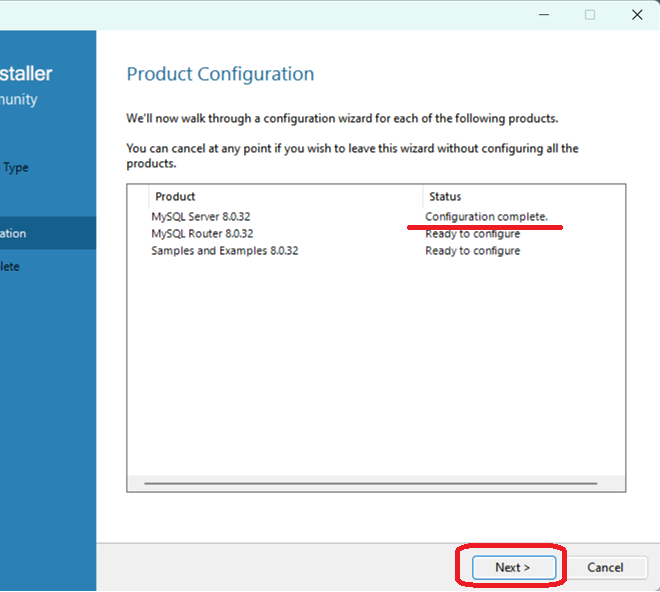Click Ready to configure for Samples and Examples
Viewport: 660px width, 592px height.
click(x=472, y=251)
